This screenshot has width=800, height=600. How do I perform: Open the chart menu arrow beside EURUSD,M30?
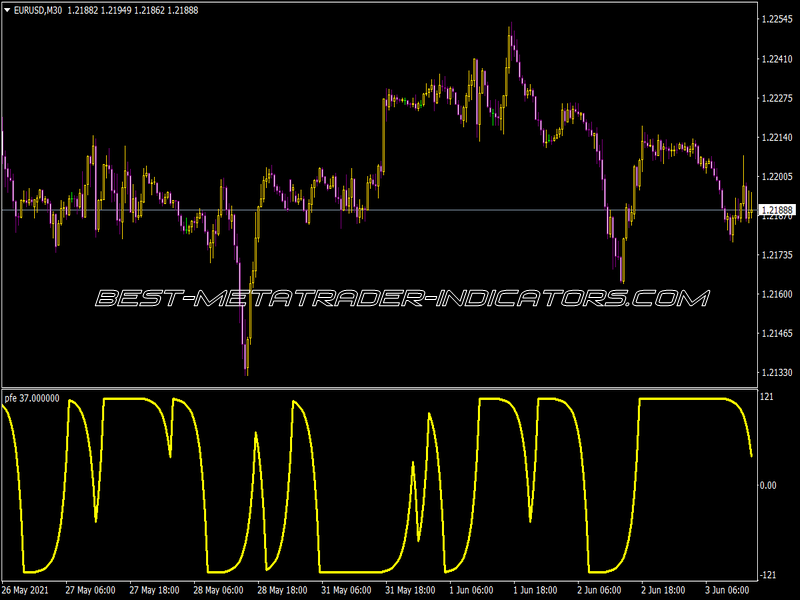pyautogui.click(x=7, y=10)
